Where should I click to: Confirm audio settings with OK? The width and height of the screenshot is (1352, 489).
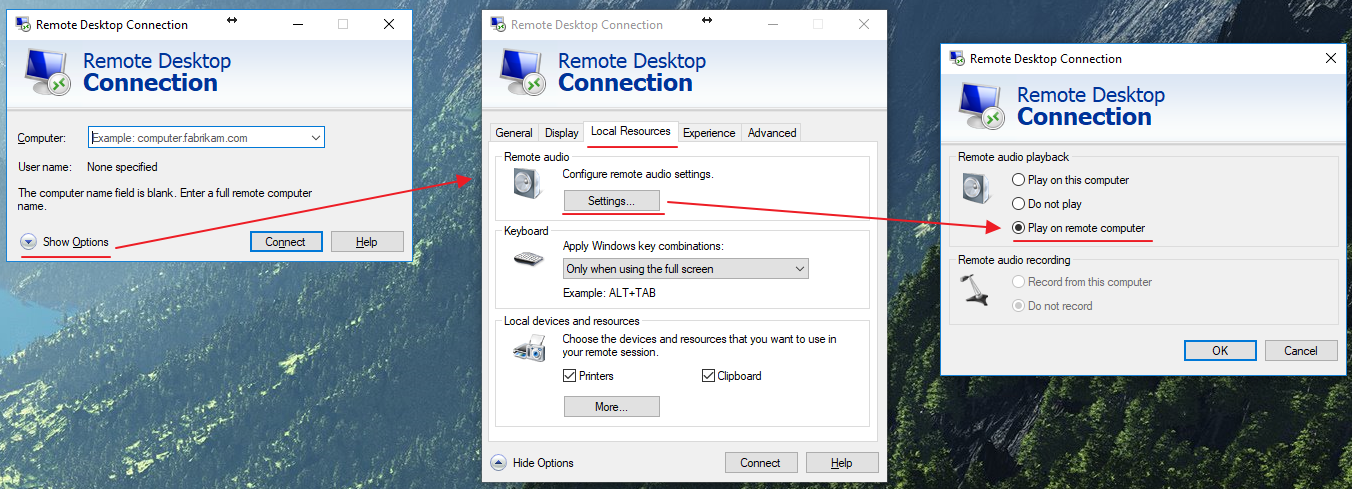(1220, 351)
